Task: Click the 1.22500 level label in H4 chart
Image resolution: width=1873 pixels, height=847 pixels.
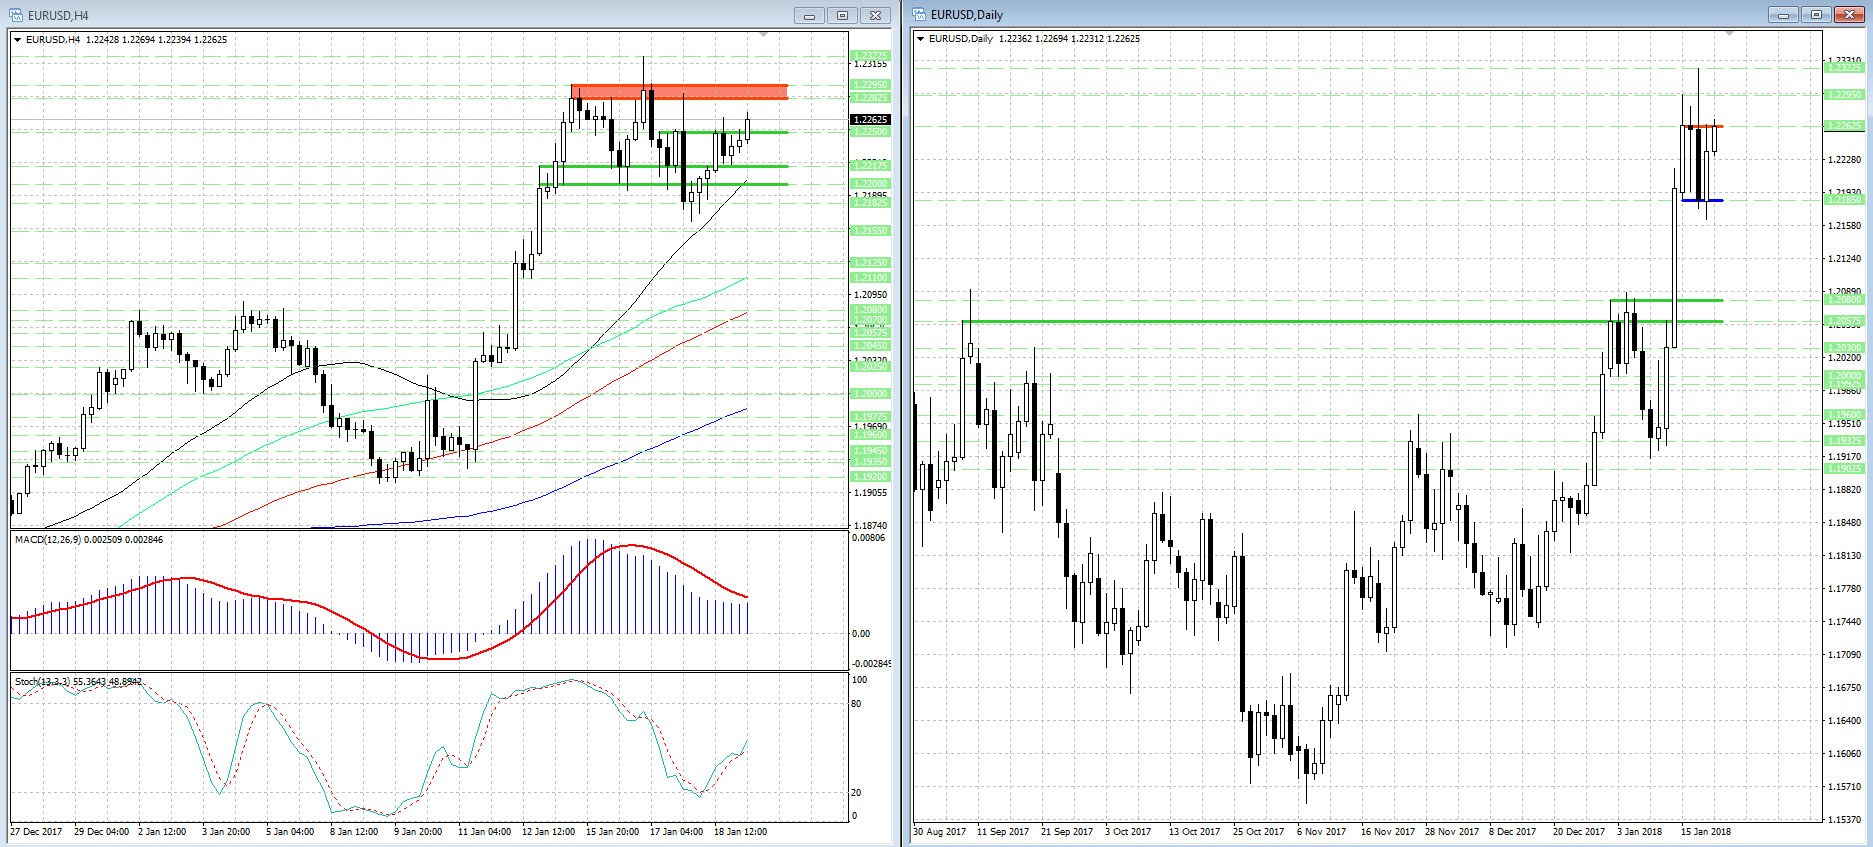Action: 870,132
